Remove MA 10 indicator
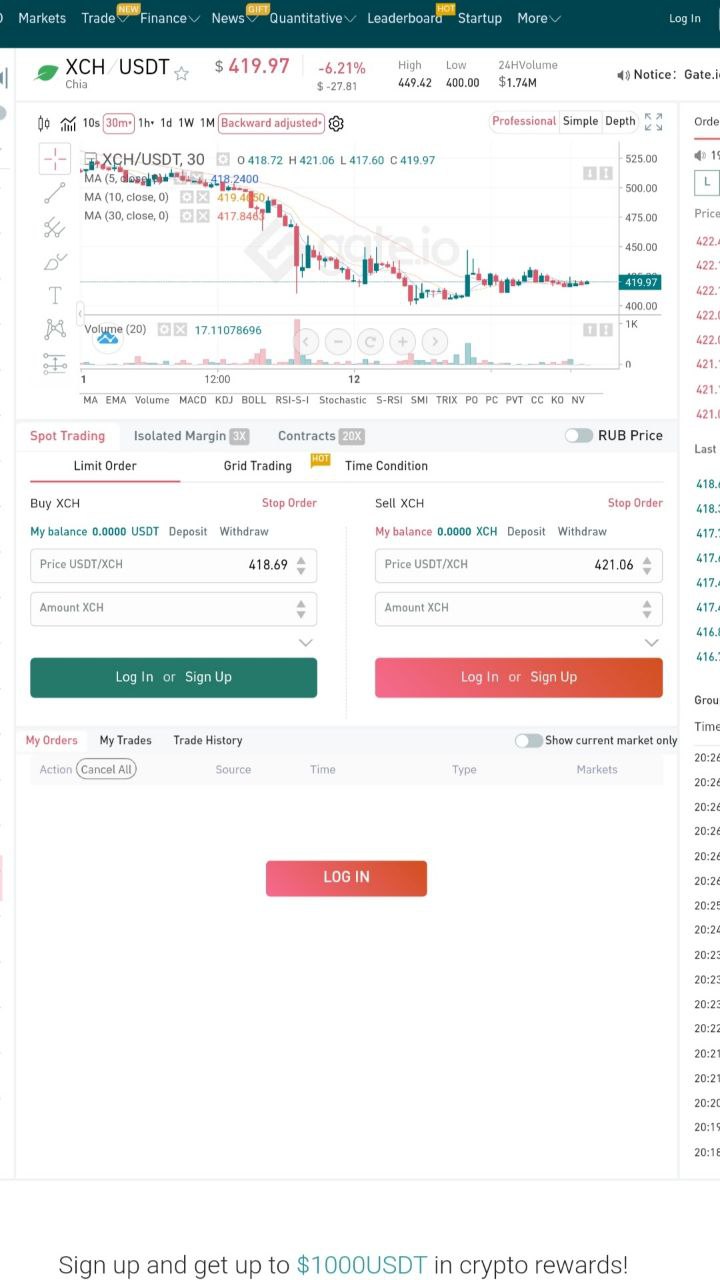Screen dimensions: 720x1280 203,198
